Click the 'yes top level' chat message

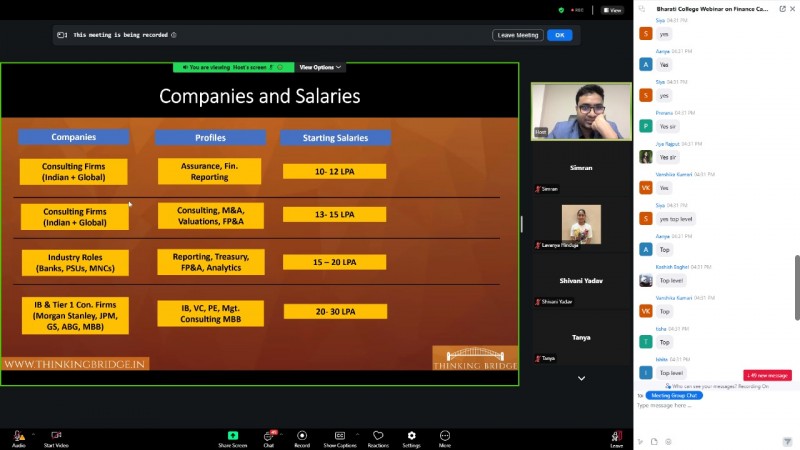point(676,219)
